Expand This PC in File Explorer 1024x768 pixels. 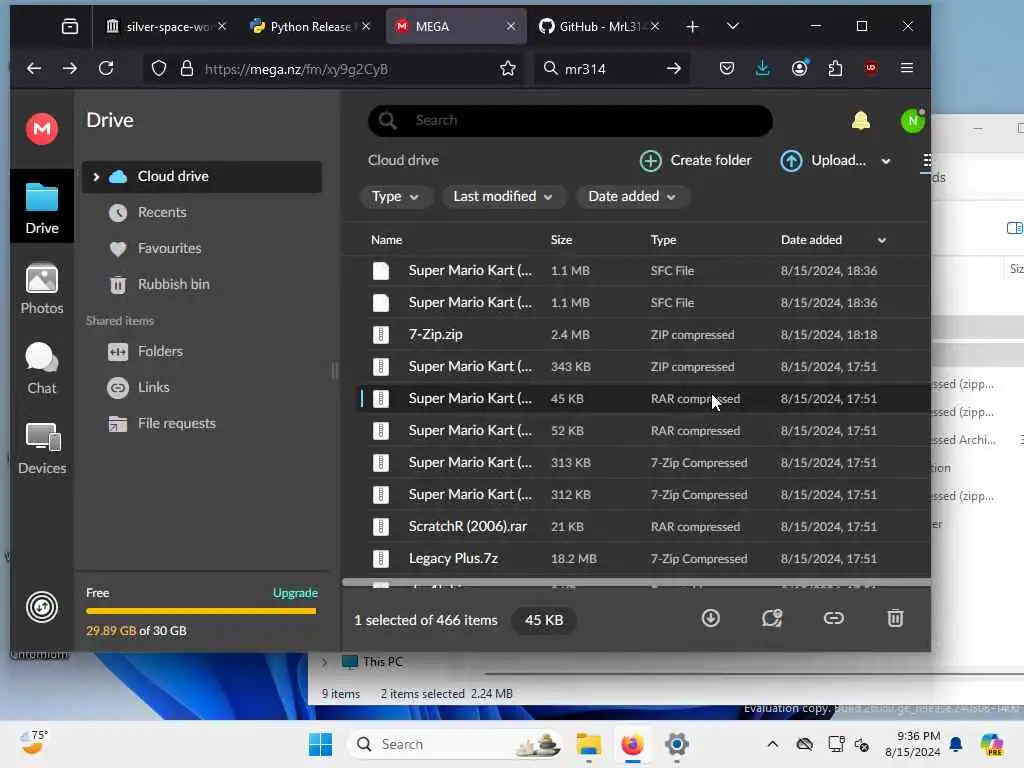click(325, 662)
